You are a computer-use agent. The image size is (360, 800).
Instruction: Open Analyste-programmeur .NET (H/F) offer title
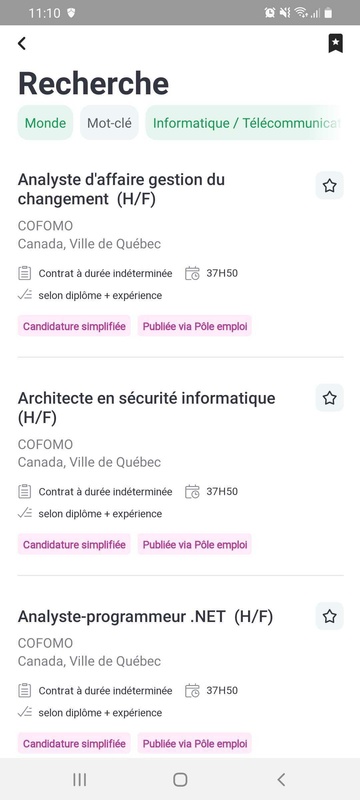point(145,616)
